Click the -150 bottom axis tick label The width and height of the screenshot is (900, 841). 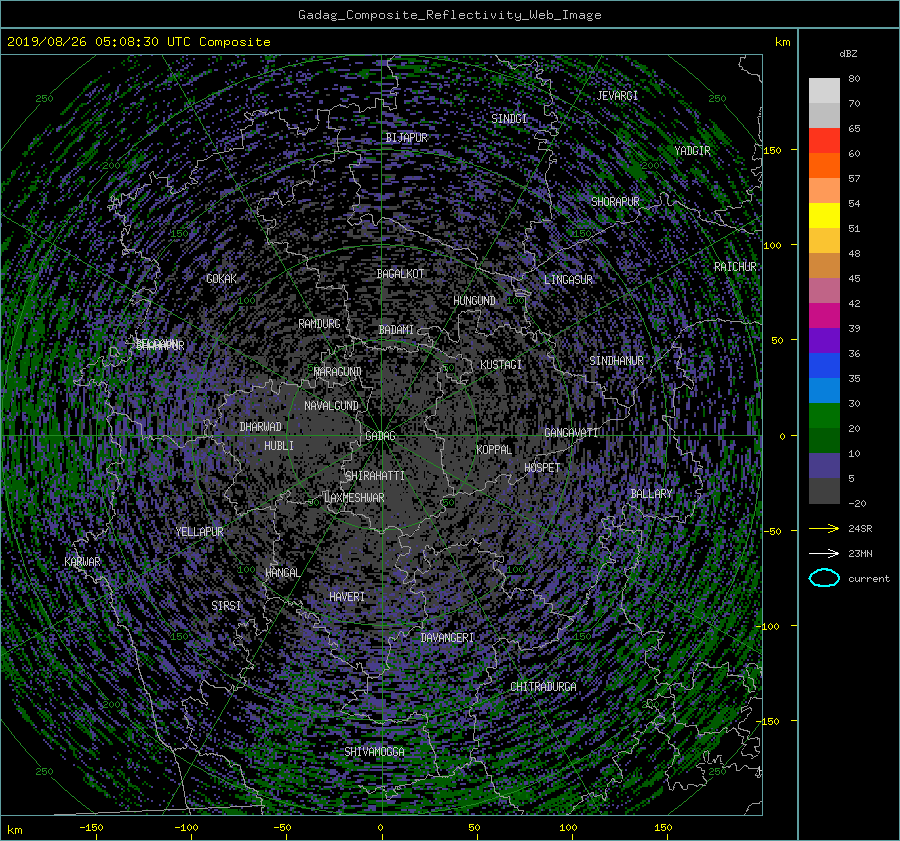point(91,827)
